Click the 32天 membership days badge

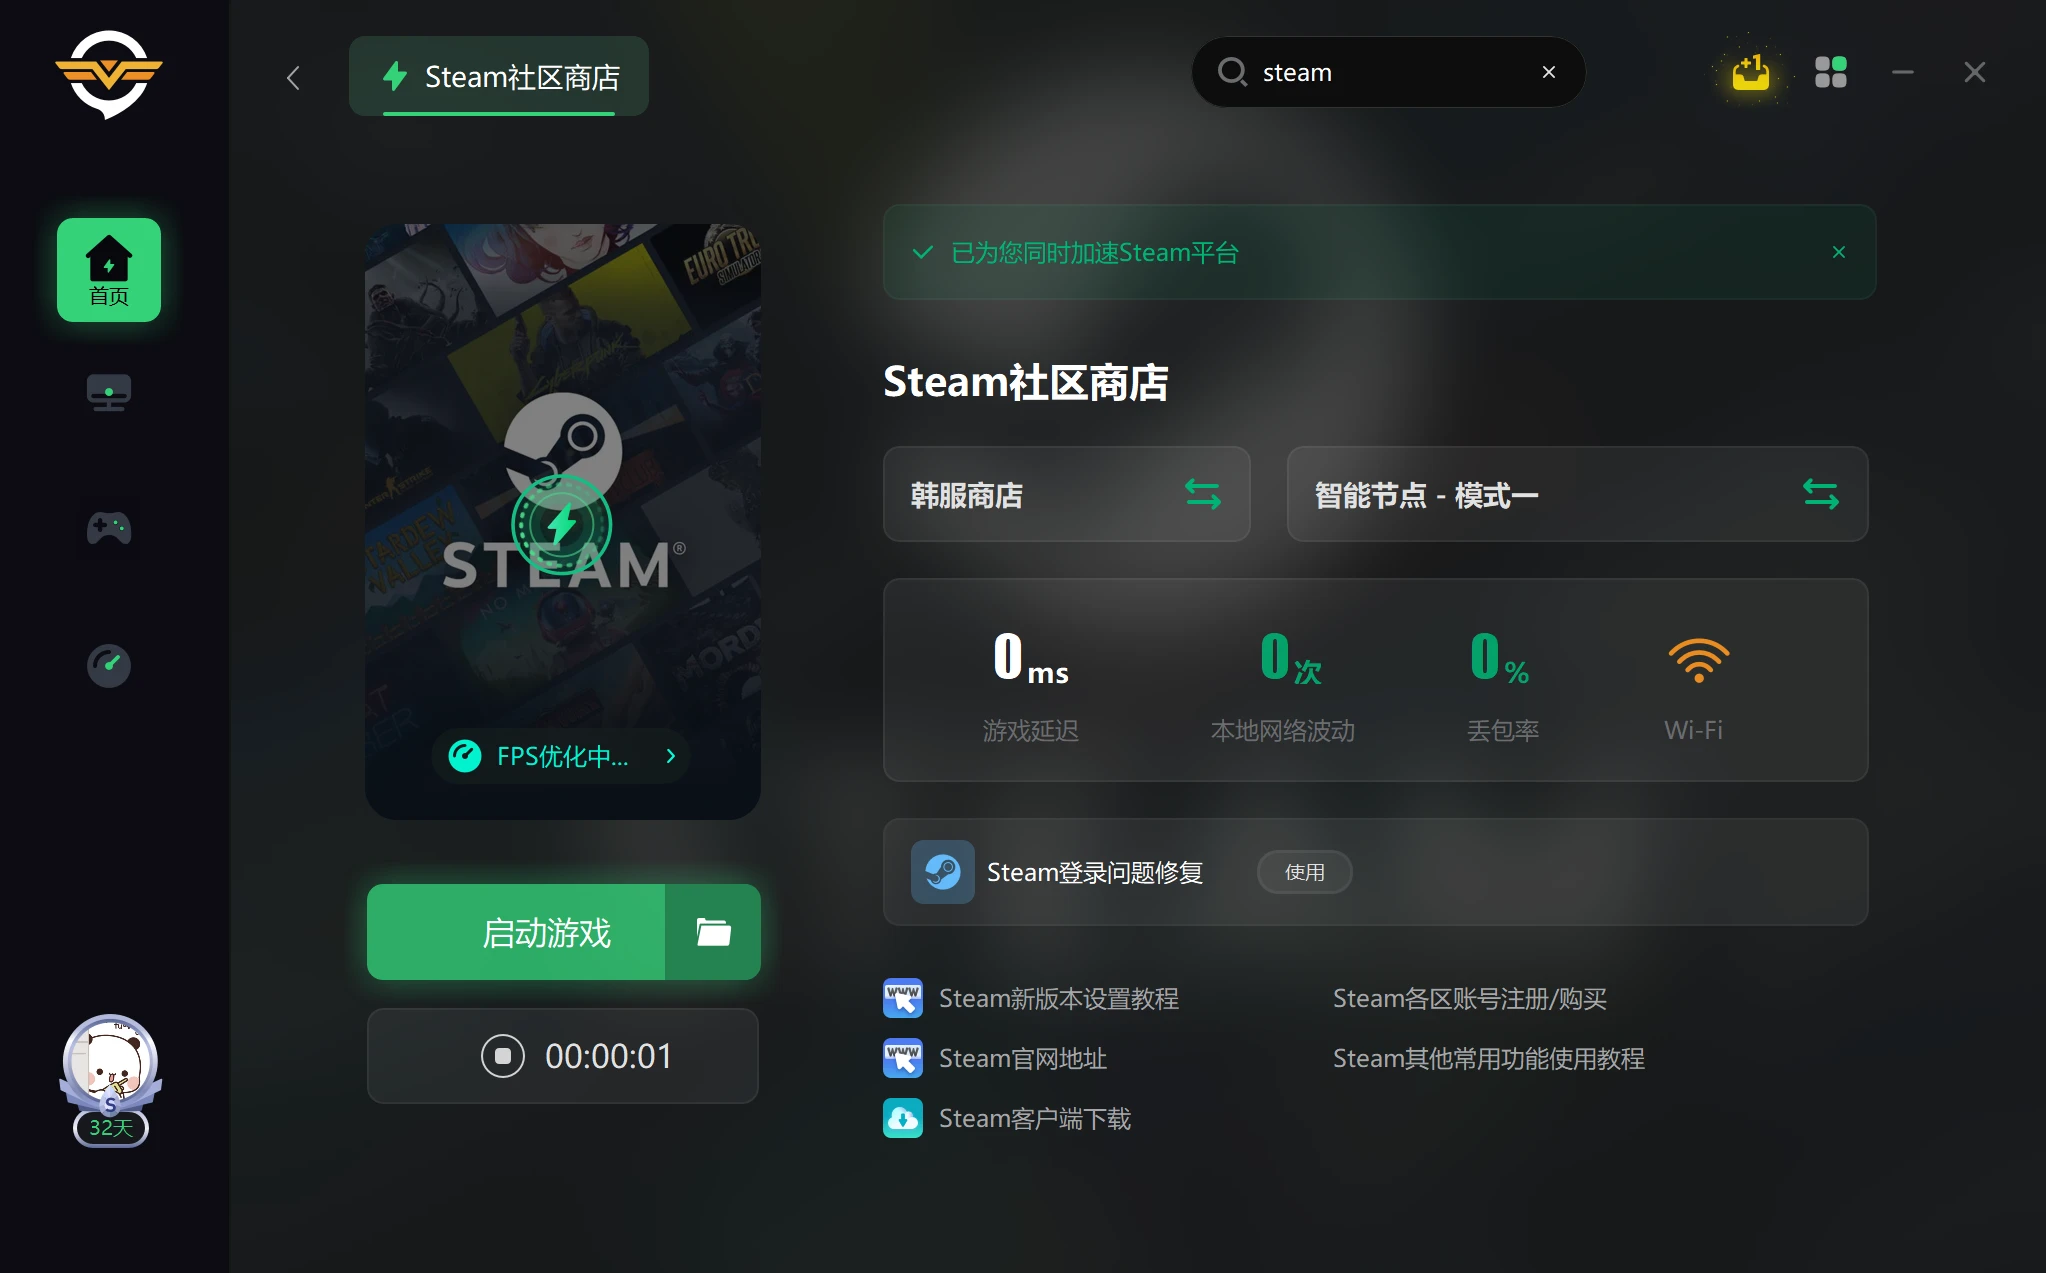[x=111, y=1128]
